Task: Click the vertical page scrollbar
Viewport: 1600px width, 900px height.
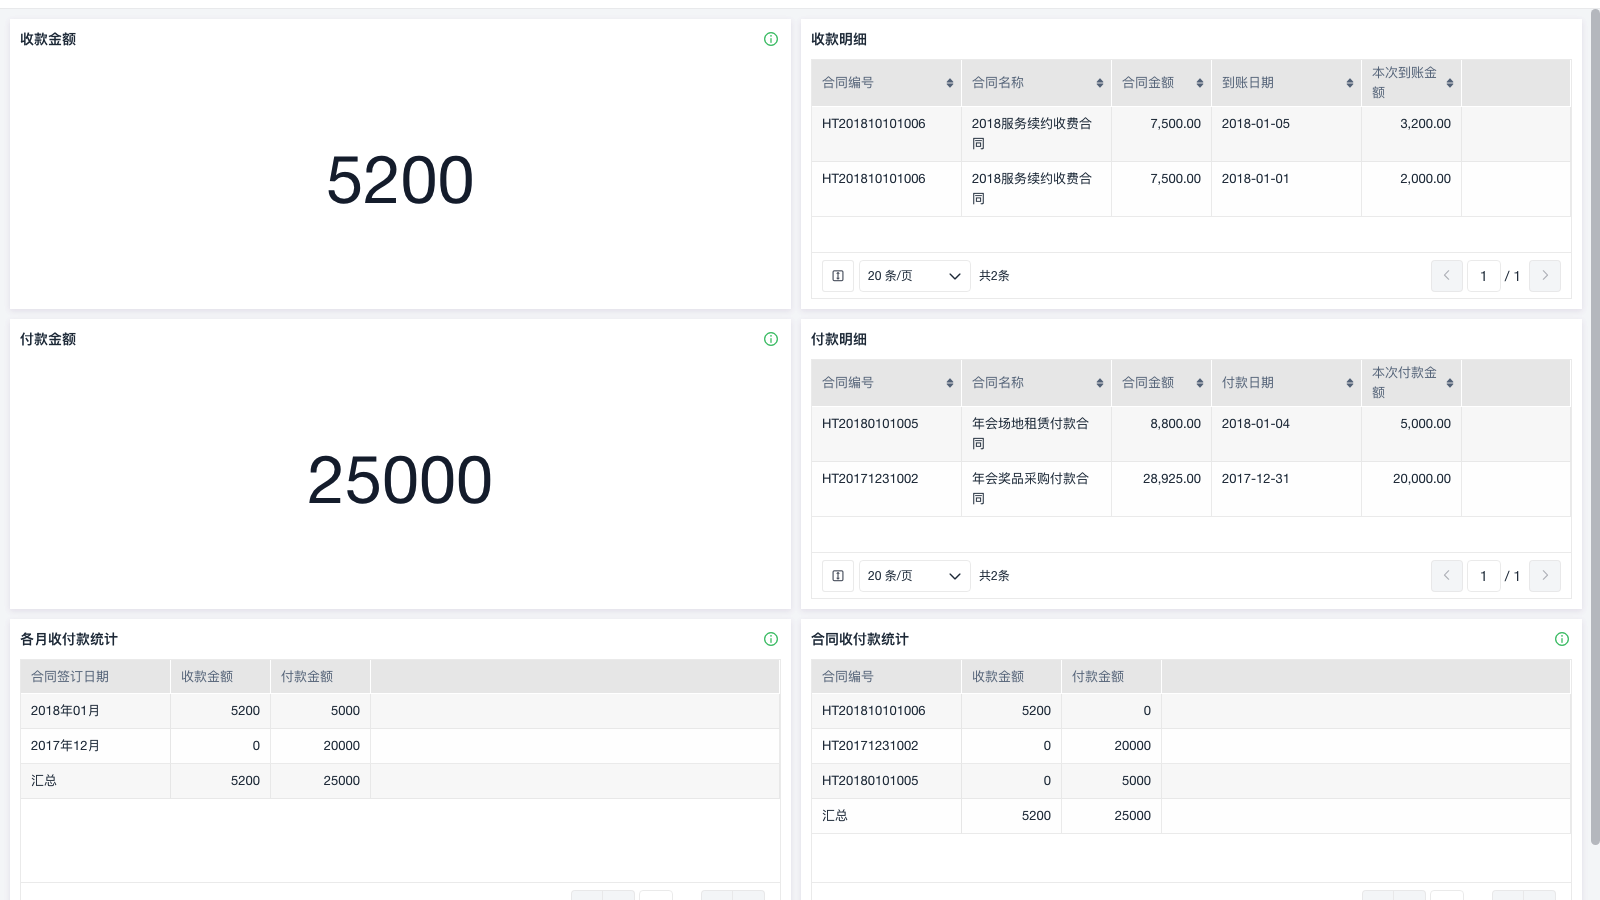Action: point(1595,428)
